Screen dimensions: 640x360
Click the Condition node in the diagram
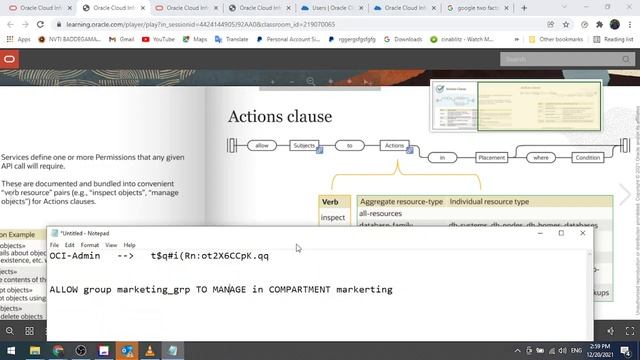click(x=587, y=158)
